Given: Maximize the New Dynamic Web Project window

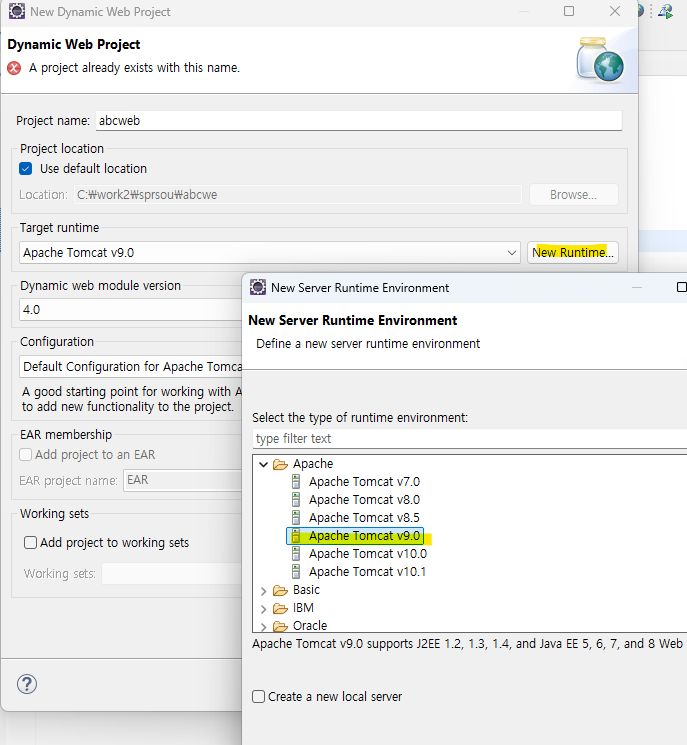Looking at the screenshot, I should (569, 11).
